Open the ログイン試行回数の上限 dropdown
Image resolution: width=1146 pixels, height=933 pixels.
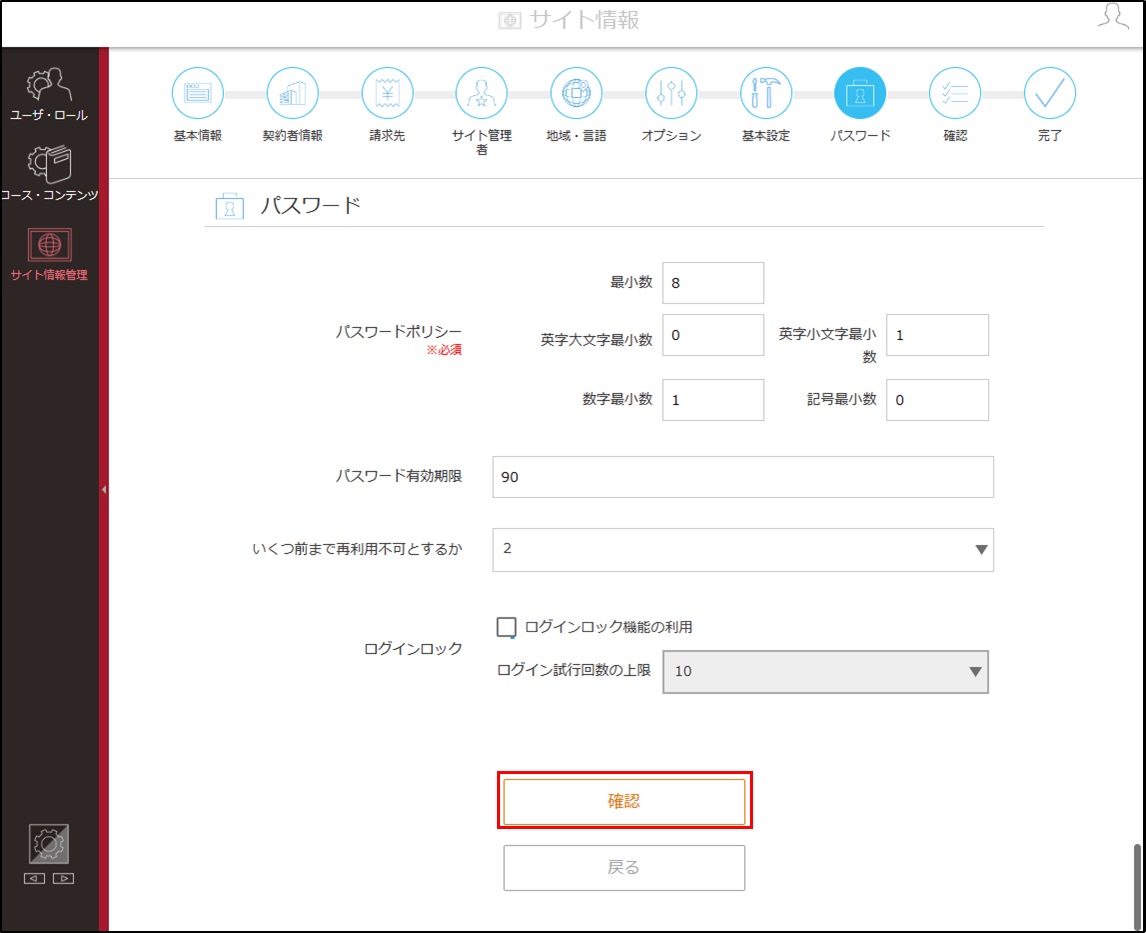(825, 671)
